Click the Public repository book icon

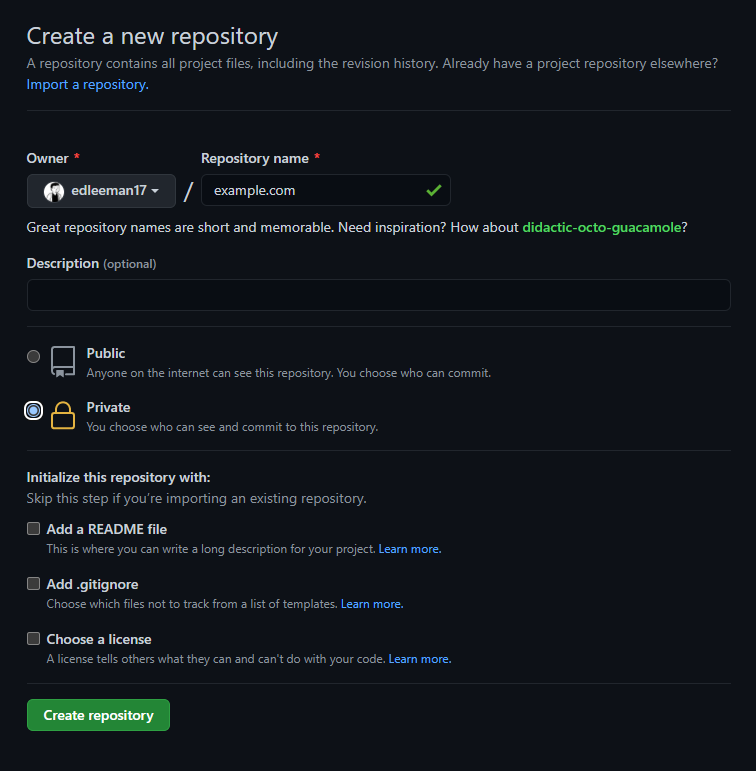63,362
